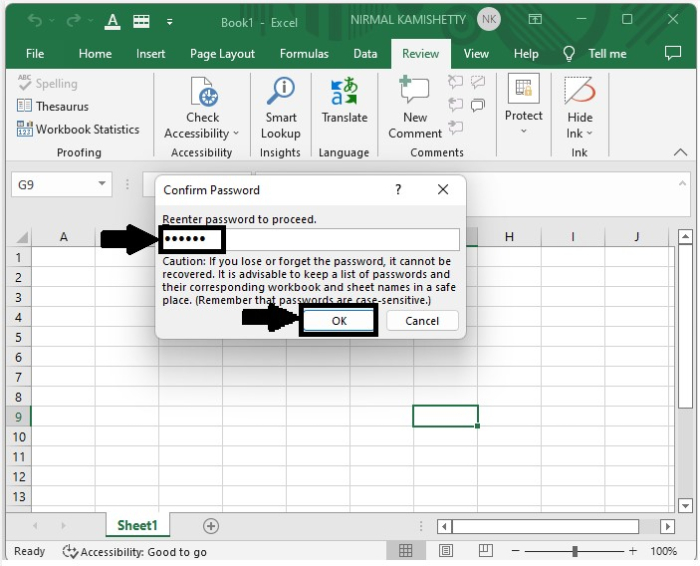The image size is (700, 566).
Task: Switch to the Insert tab
Action: [150, 54]
